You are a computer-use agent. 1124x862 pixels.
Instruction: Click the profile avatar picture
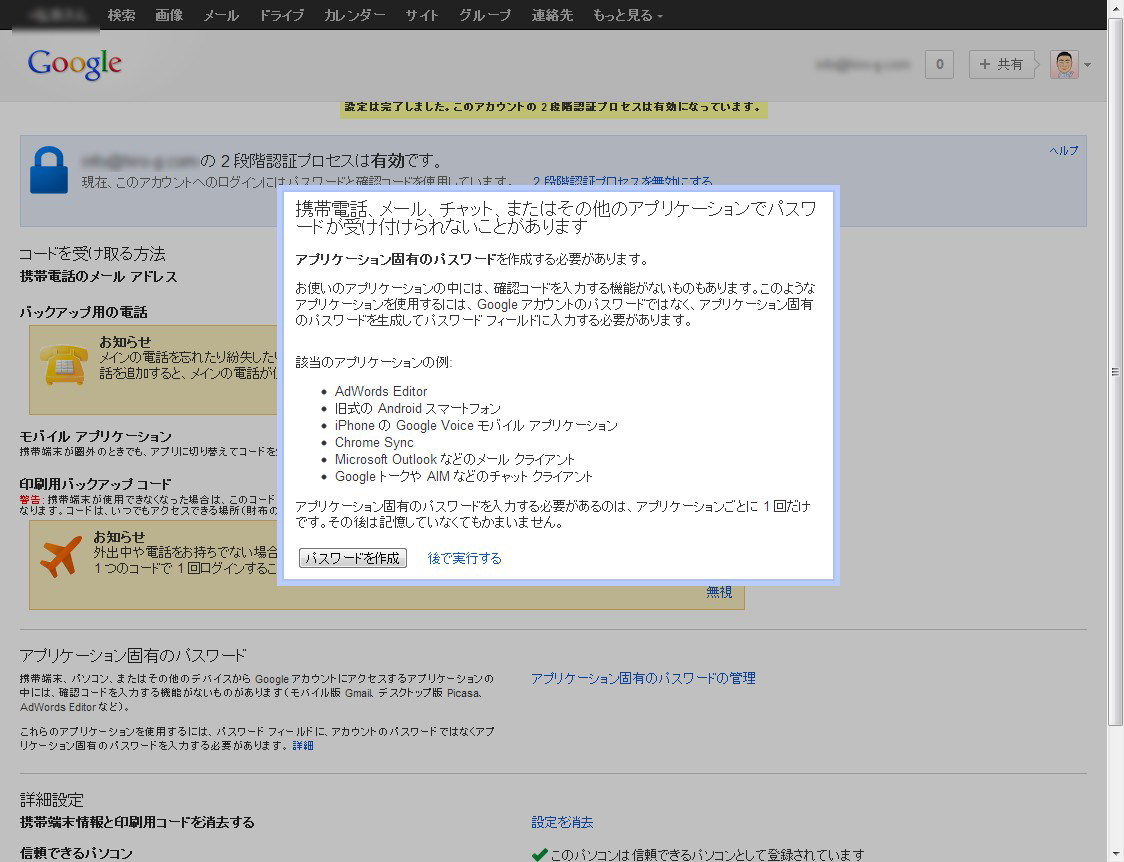(x=1064, y=64)
